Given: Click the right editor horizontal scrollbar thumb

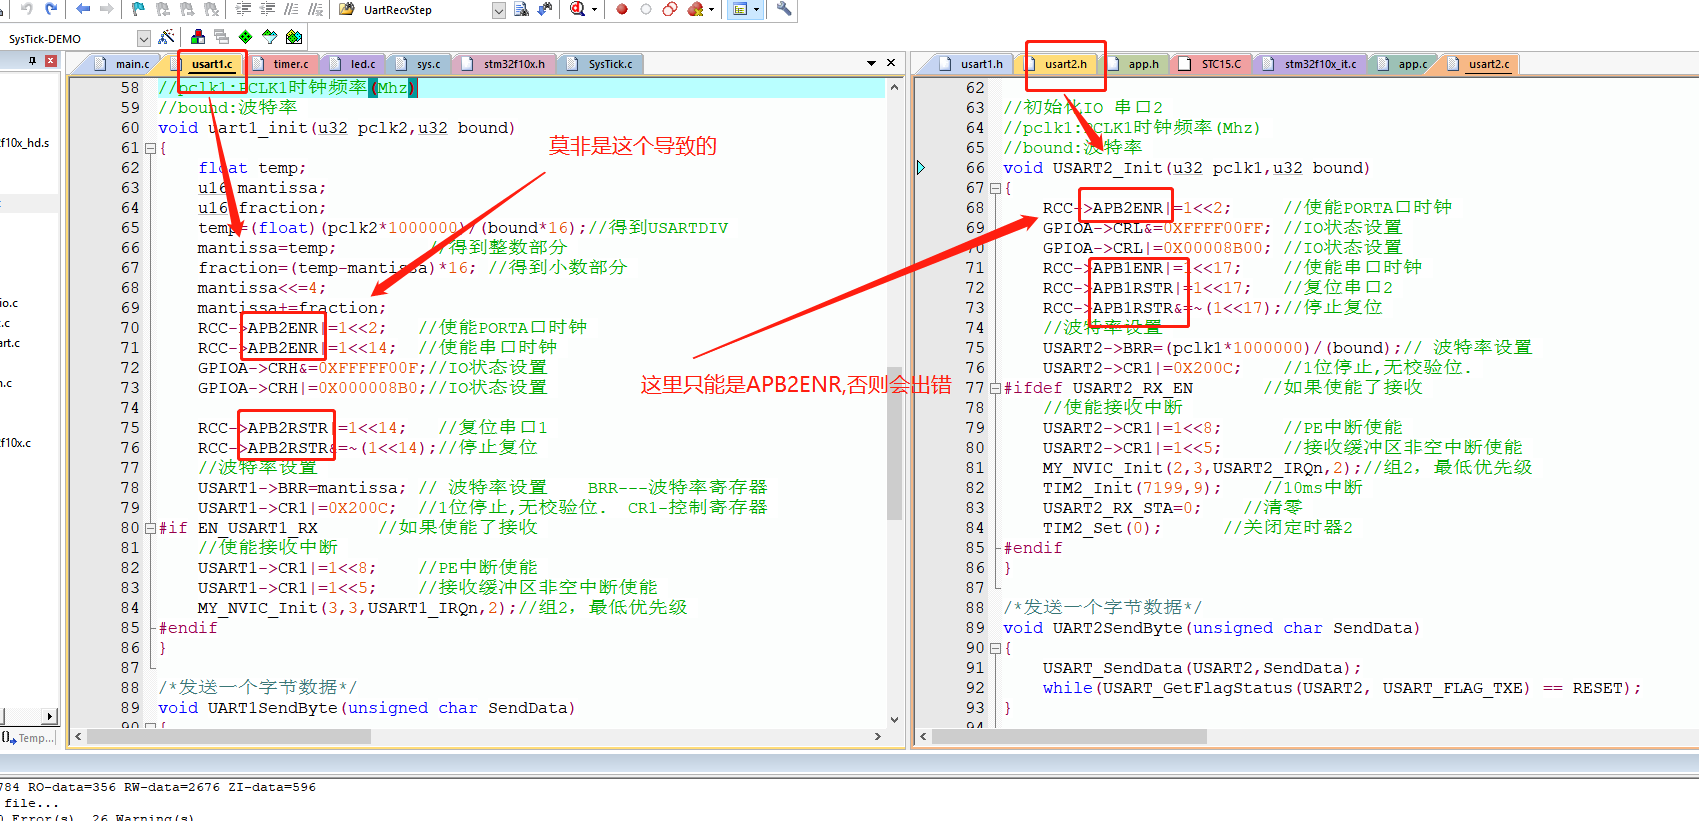Looking at the screenshot, I should pos(1070,736).
